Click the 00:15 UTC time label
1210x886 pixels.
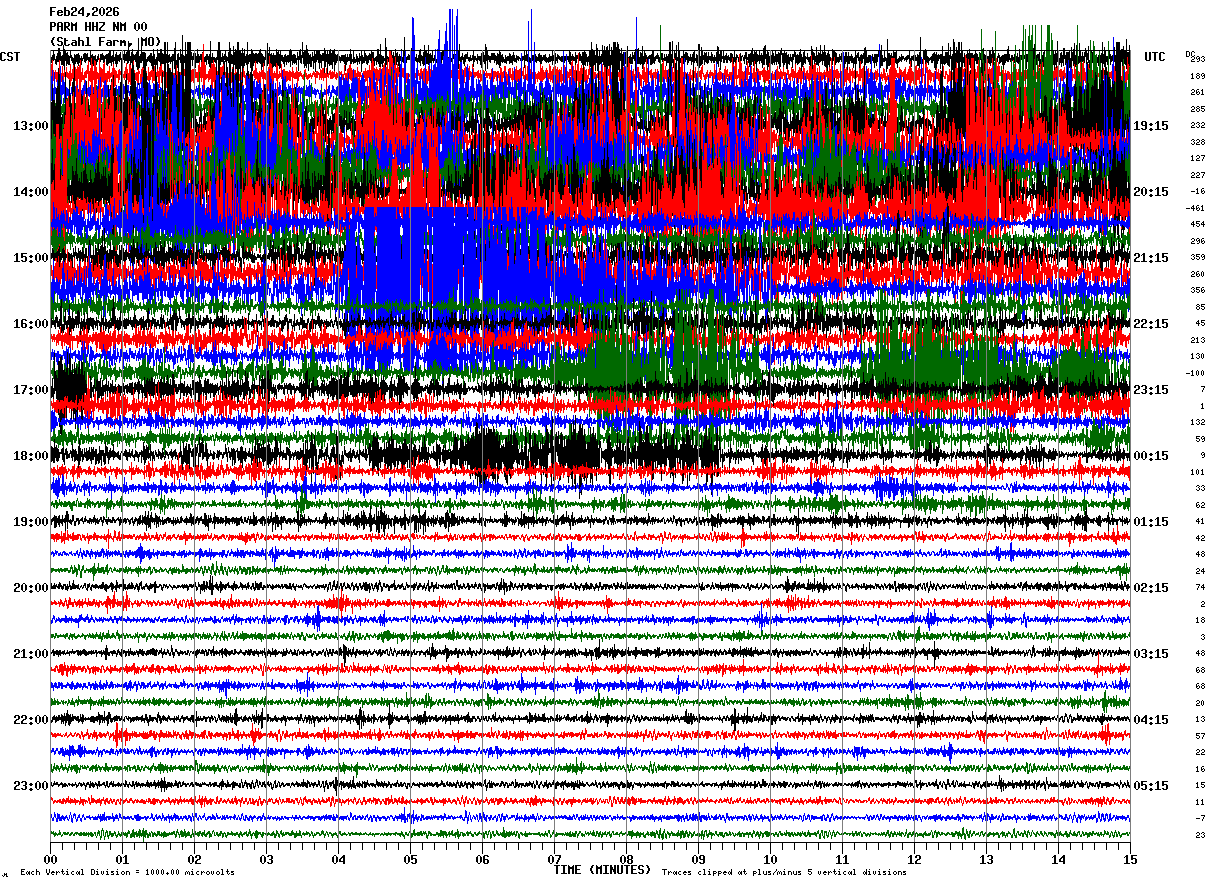[1151, 456]
